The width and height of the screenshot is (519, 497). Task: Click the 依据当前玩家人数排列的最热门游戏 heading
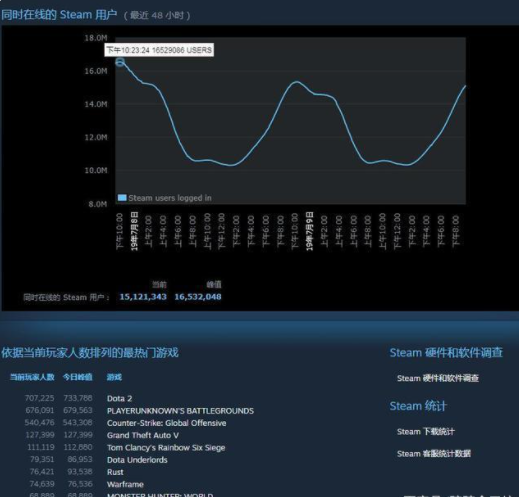tap(90, 353)
